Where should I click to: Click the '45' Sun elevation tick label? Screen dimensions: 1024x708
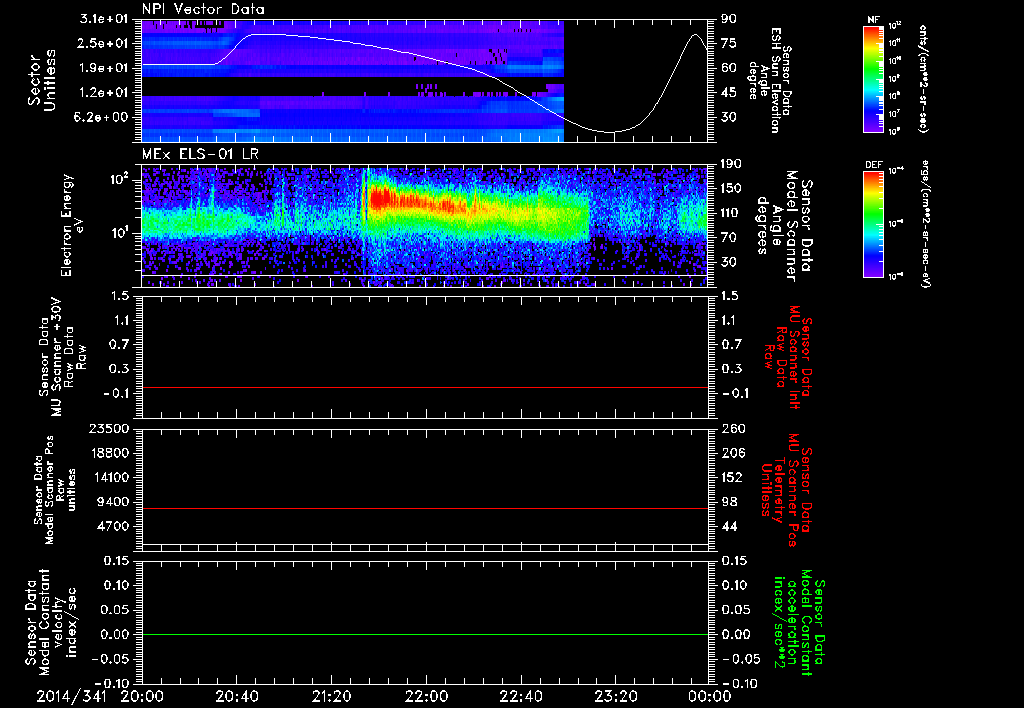pos(728,93)
